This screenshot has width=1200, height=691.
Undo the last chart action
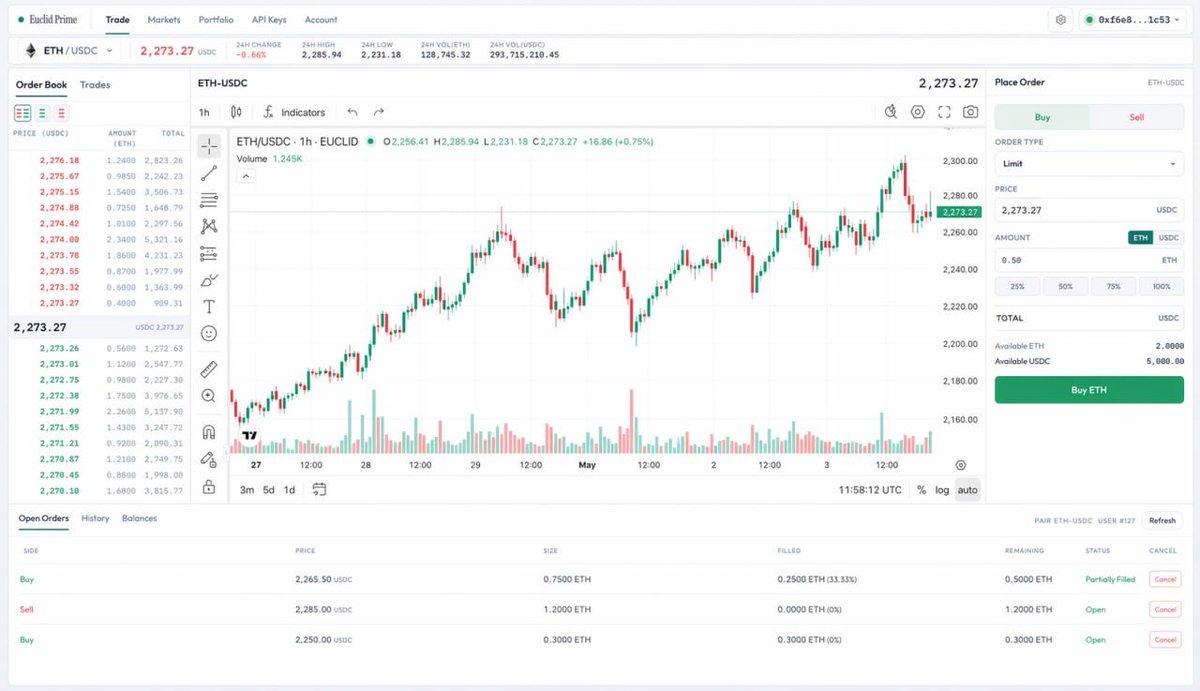click(352, 112)
